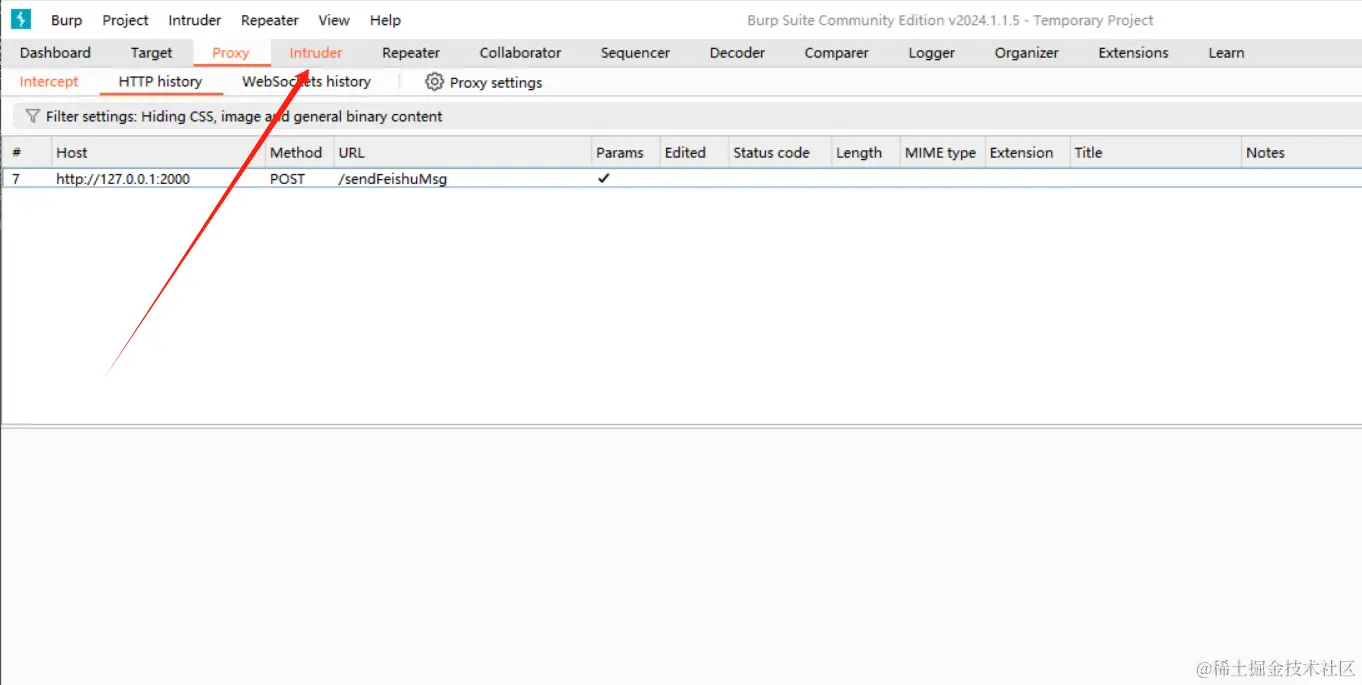Image resolution: width=1362 pixels, height=685 pixels.
Task: Sort by the URL column header
Action: tap(462, 152)
